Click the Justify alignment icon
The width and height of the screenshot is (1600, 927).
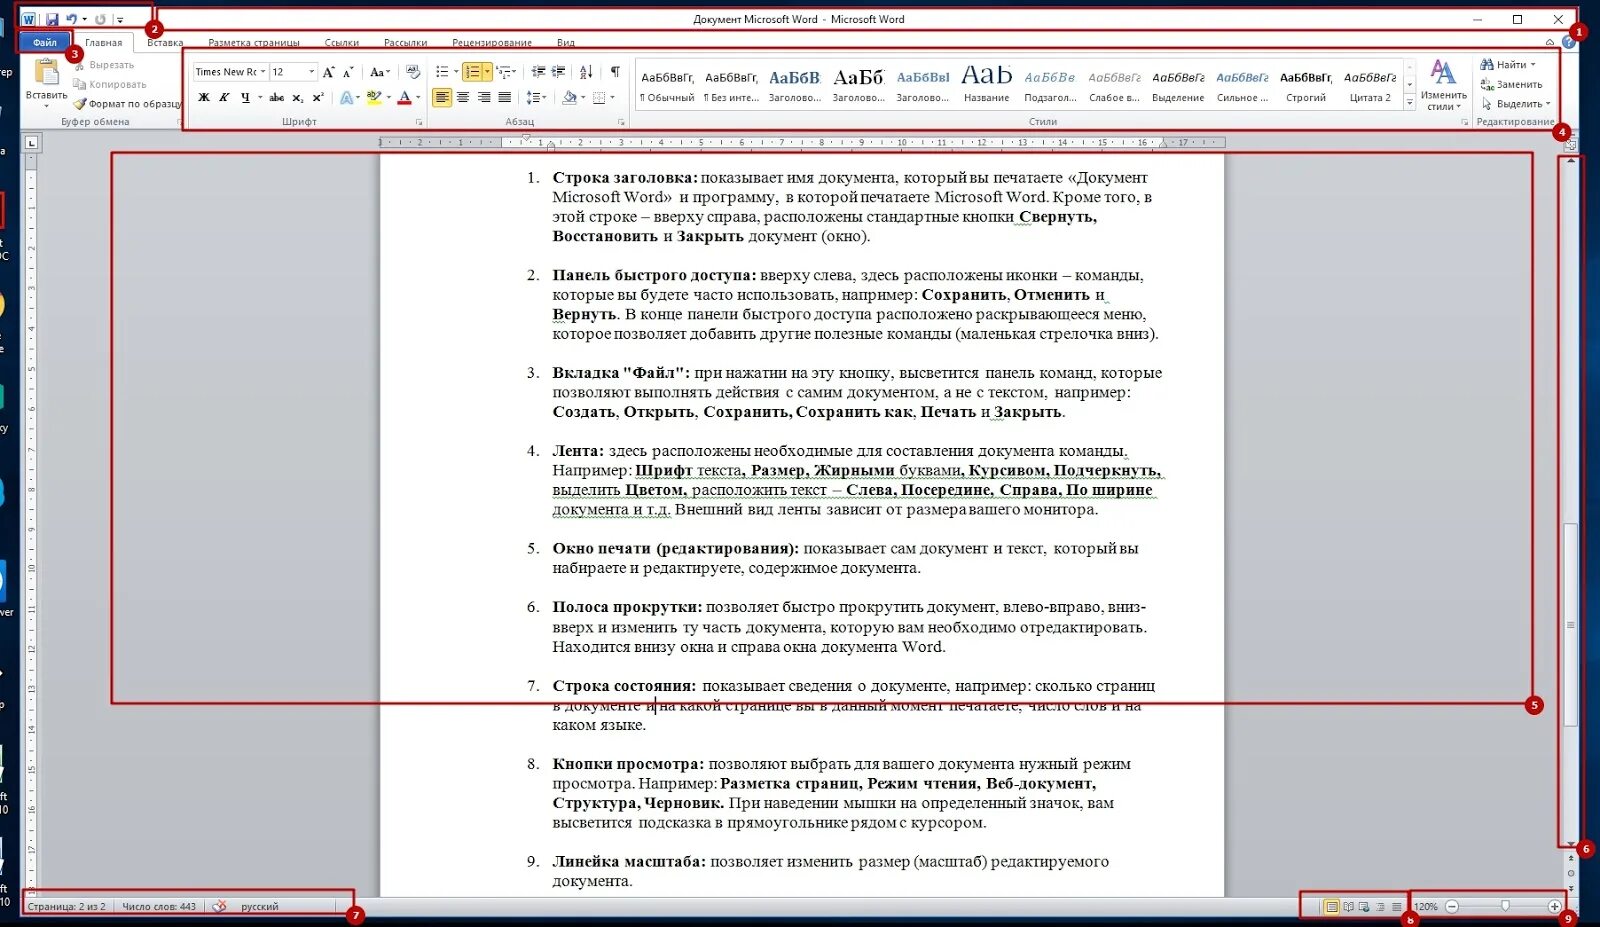[505, 97]
